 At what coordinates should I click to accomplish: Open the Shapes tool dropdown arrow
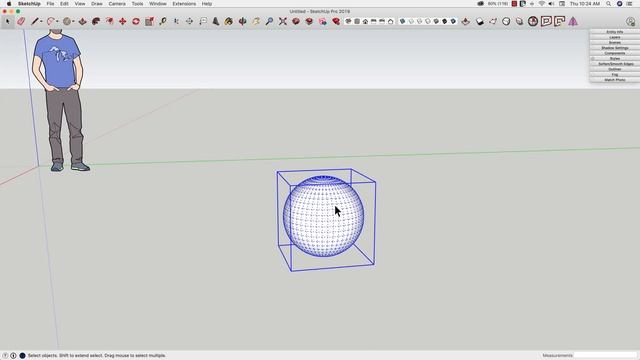73,22
